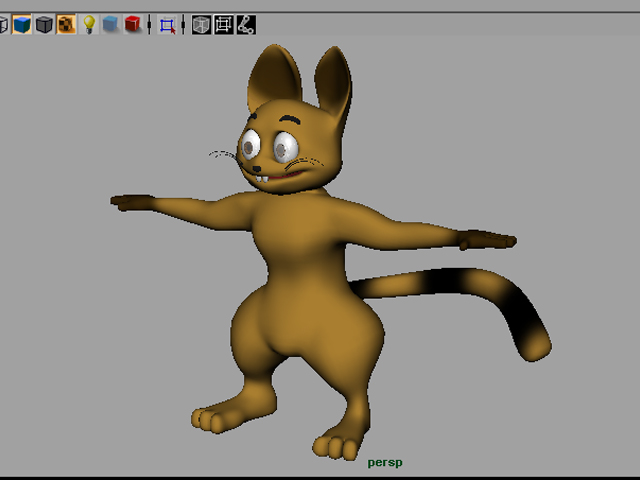
Task: Enable Wireframe on Shaded dark cube icon
Action: coord(44,24)
